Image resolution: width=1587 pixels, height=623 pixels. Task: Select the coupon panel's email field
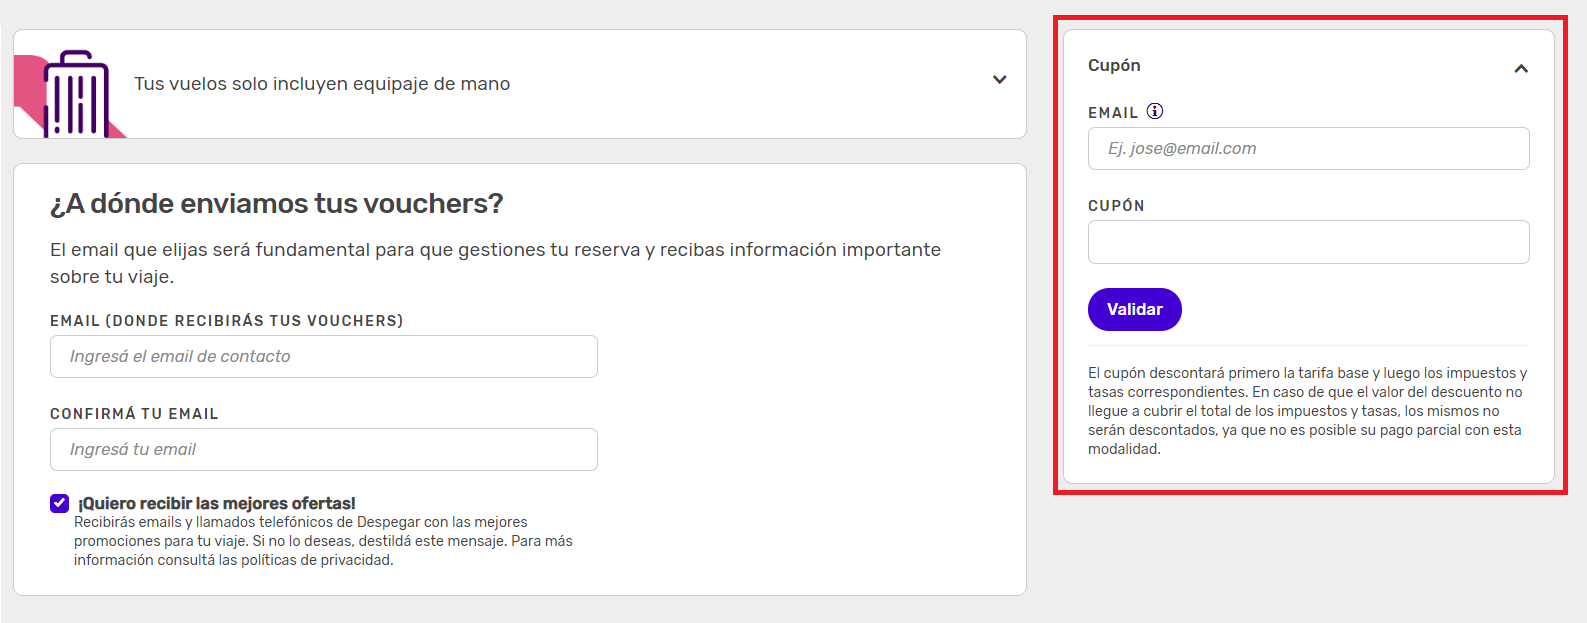[x=1308, y=149]
